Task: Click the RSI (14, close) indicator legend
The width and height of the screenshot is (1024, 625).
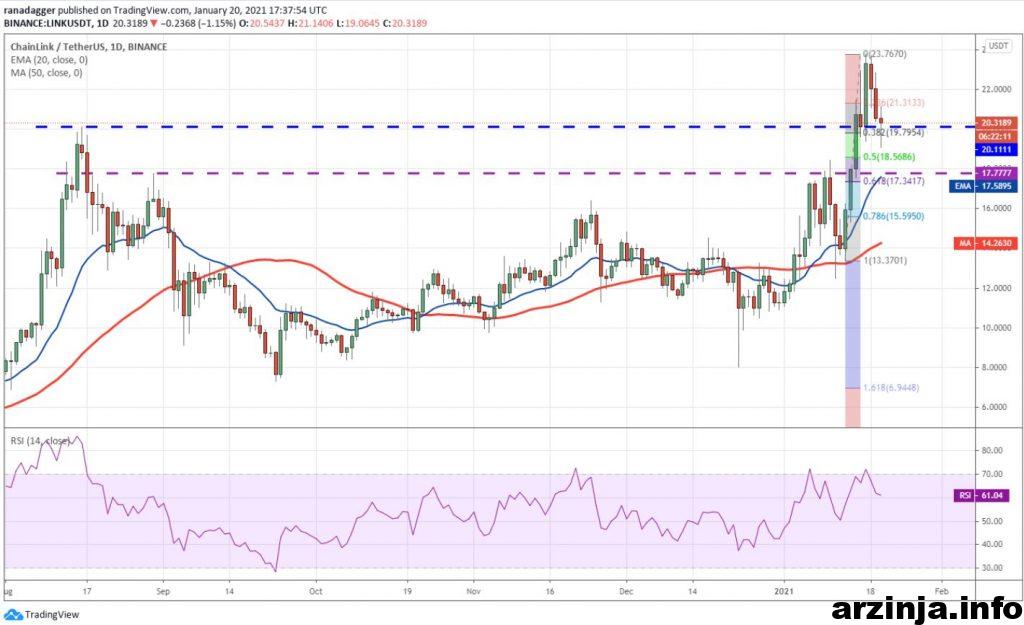Action: pos(40,441)
